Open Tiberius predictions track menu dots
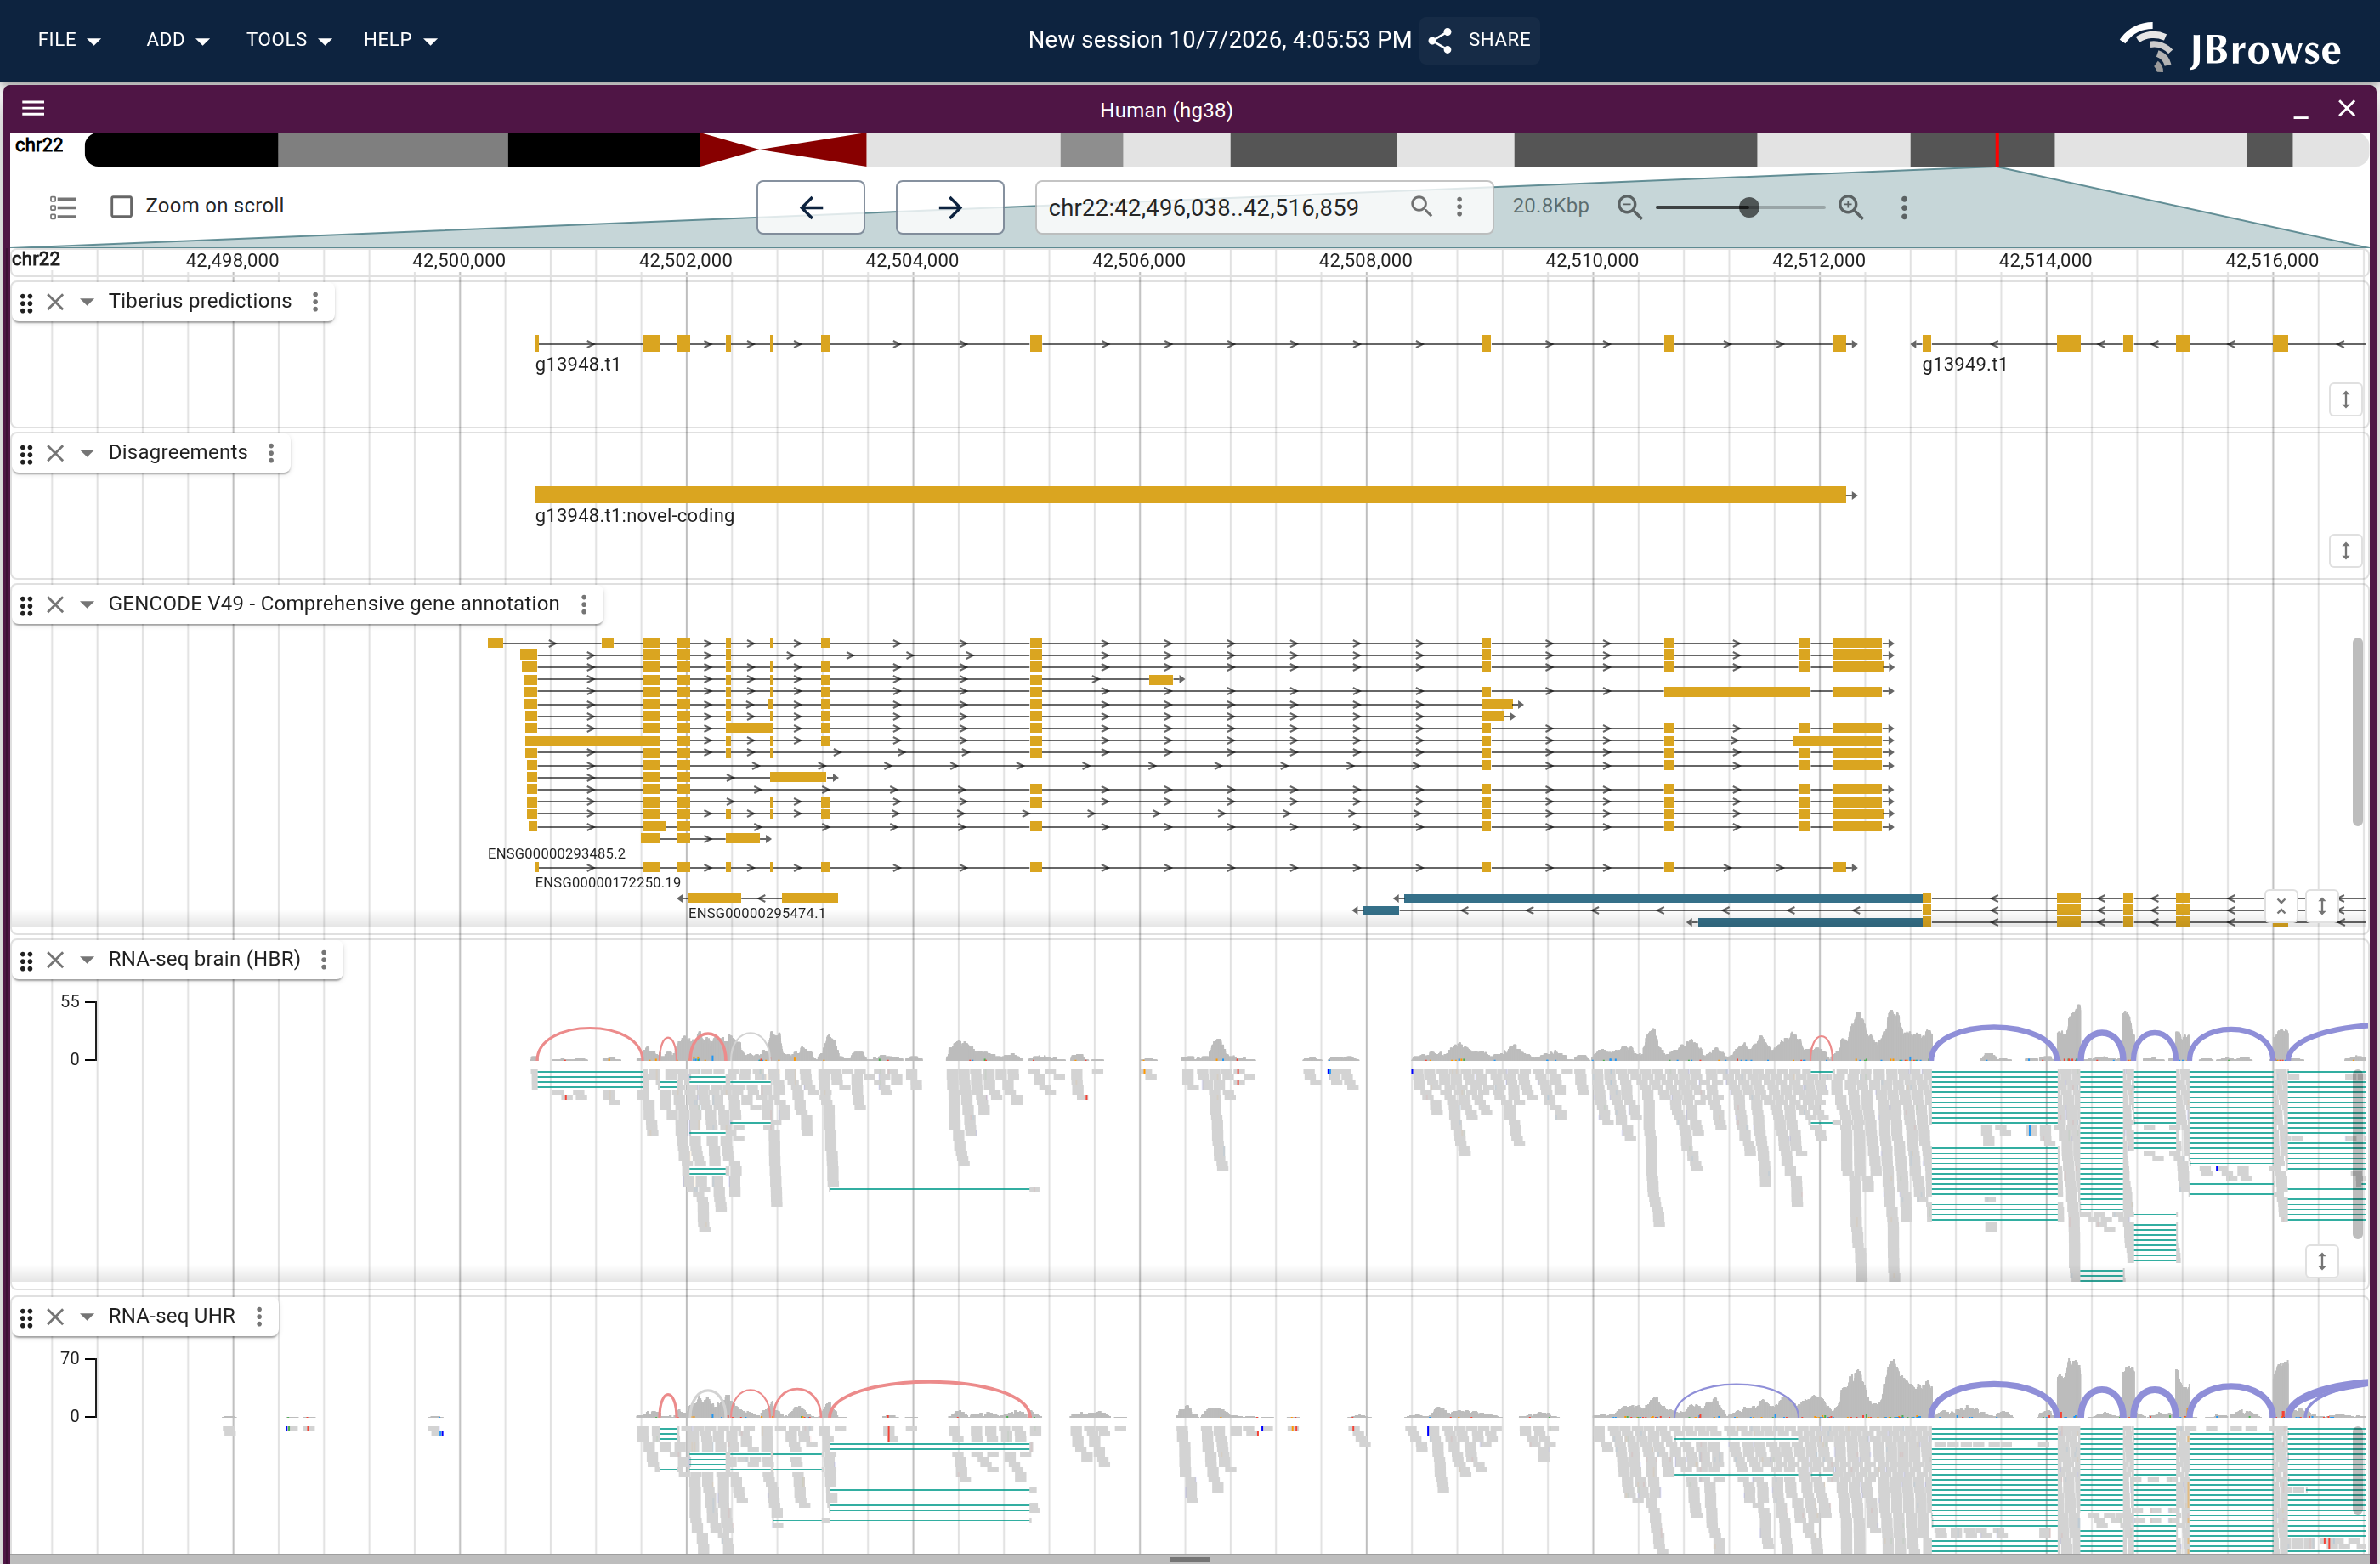Viewport: 2380px width, 1564px height. 316,302
